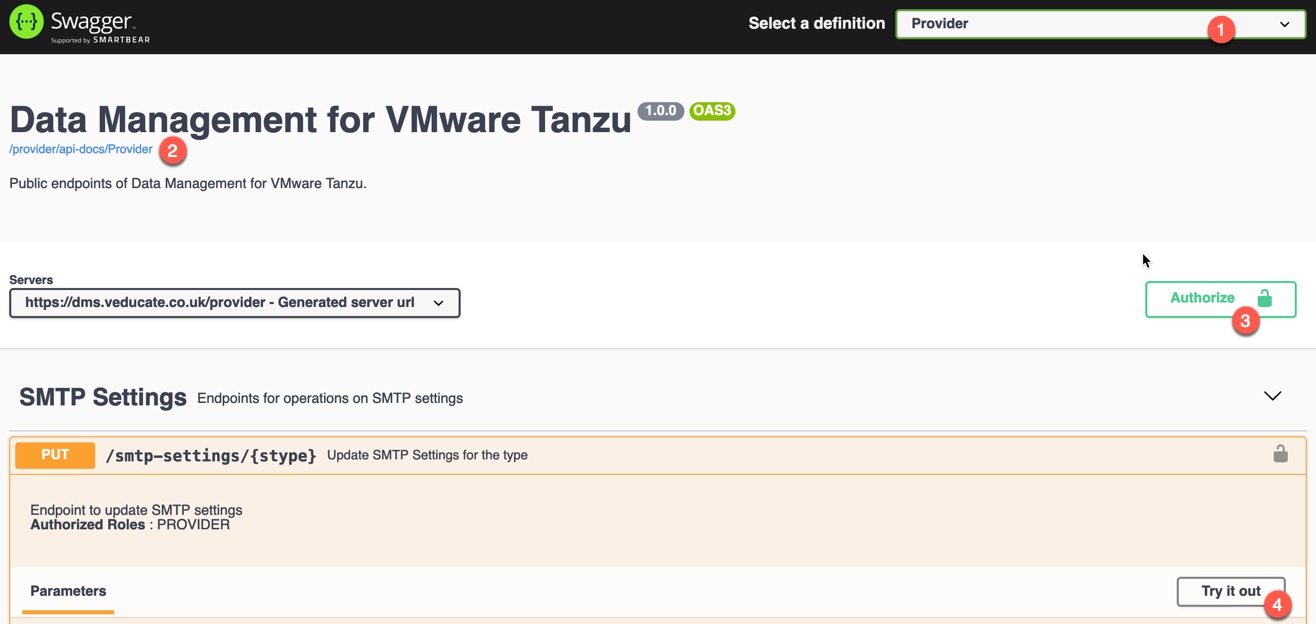Screen dimensions: 1316x624
Task: Click the 1.0.0 version badge
Action: click(x=661, y=111)
